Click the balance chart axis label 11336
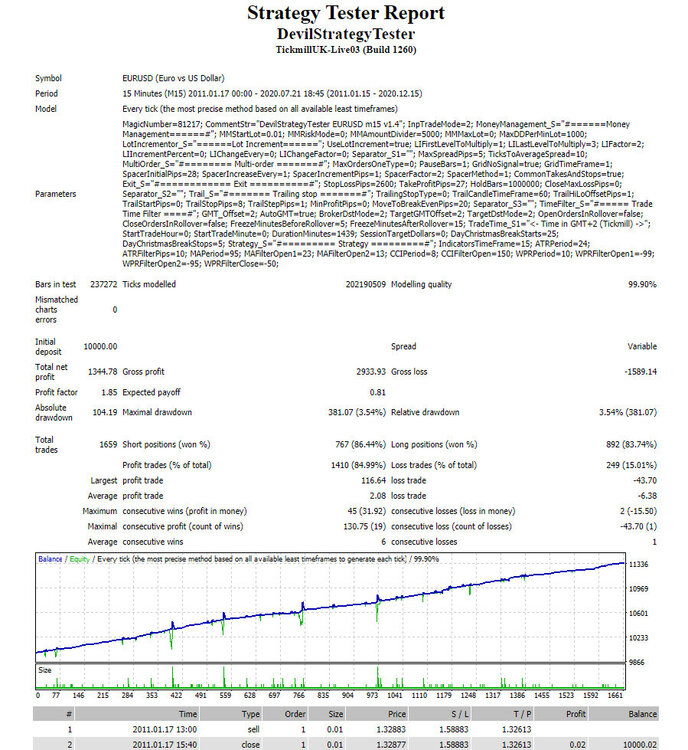The image size is (688, 750). [638, 564]
